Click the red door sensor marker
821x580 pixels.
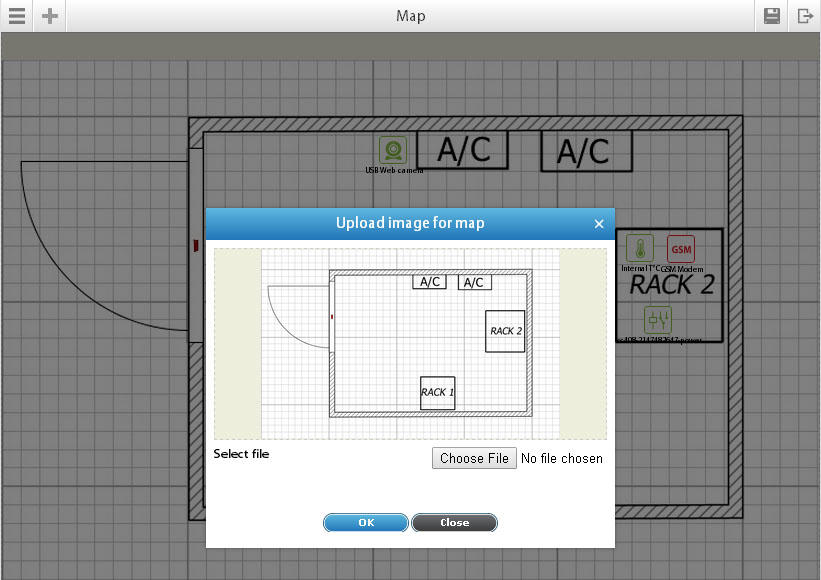(196, 246)
